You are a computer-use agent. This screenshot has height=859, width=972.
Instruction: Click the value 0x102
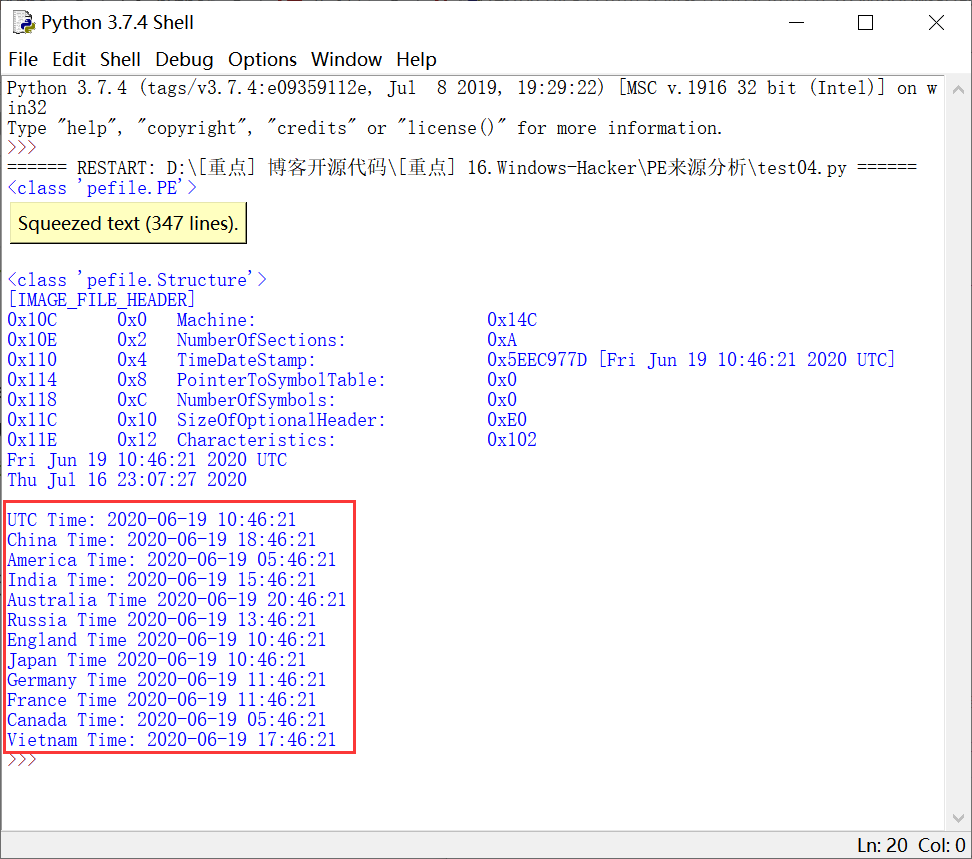[x=511, y=439]
